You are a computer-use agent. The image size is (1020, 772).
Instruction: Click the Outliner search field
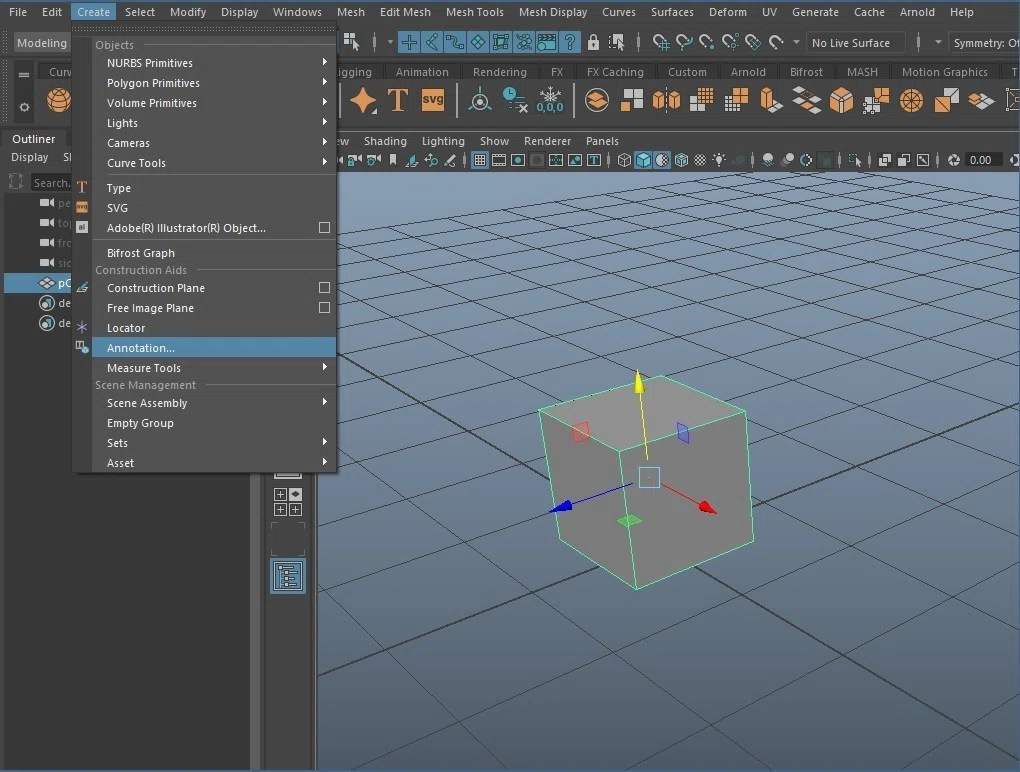pyautogui.click(x=51, y=183)
